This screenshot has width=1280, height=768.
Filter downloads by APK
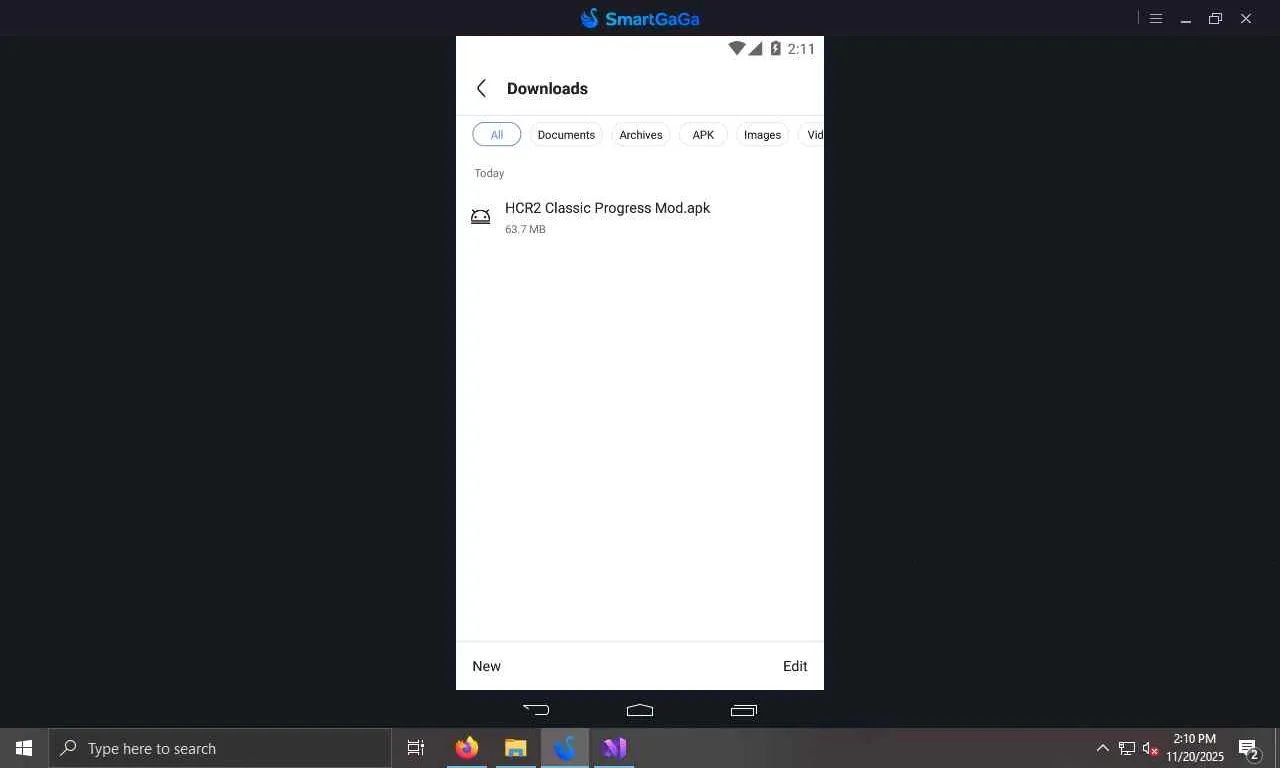coord(703,135)
